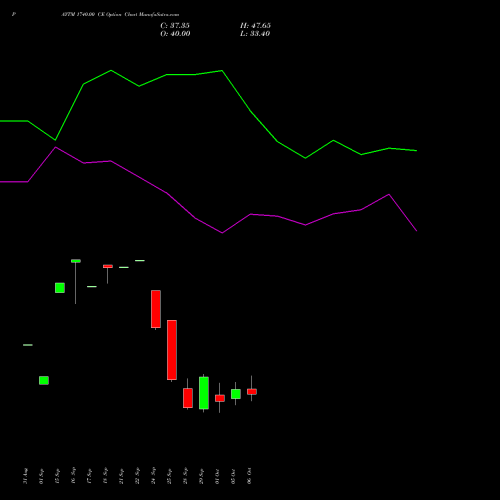This screenshot has height=500, width=500.
Task: Select the flat green candle above 22 Sep
Action: [x=140, y=260]
